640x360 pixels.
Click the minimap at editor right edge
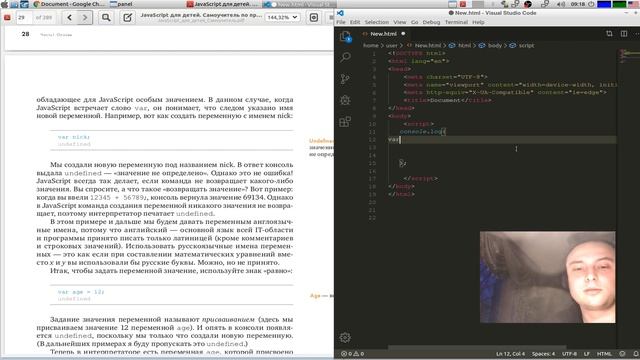pyautogui.click(x=628, y=56)
